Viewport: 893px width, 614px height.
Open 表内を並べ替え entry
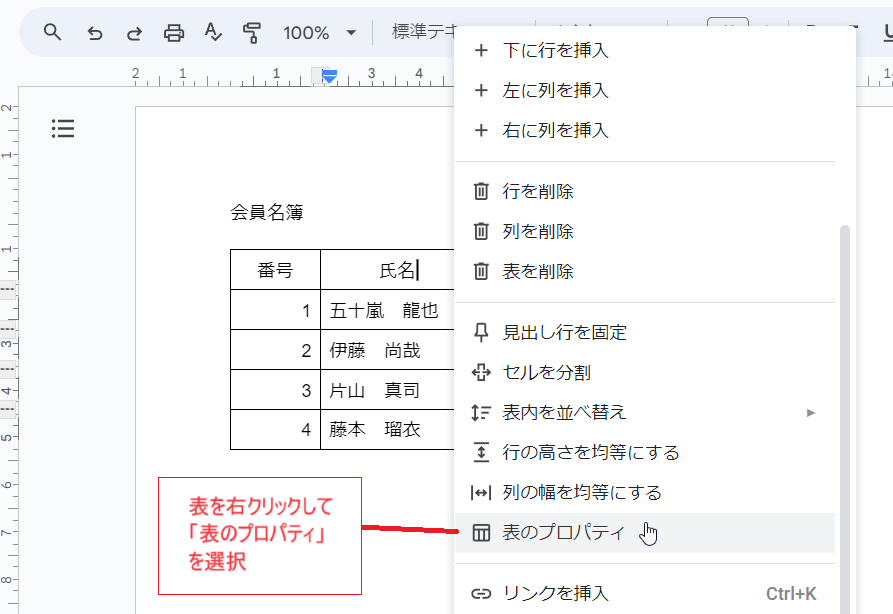pyautogui.click(x=645, y=412)
